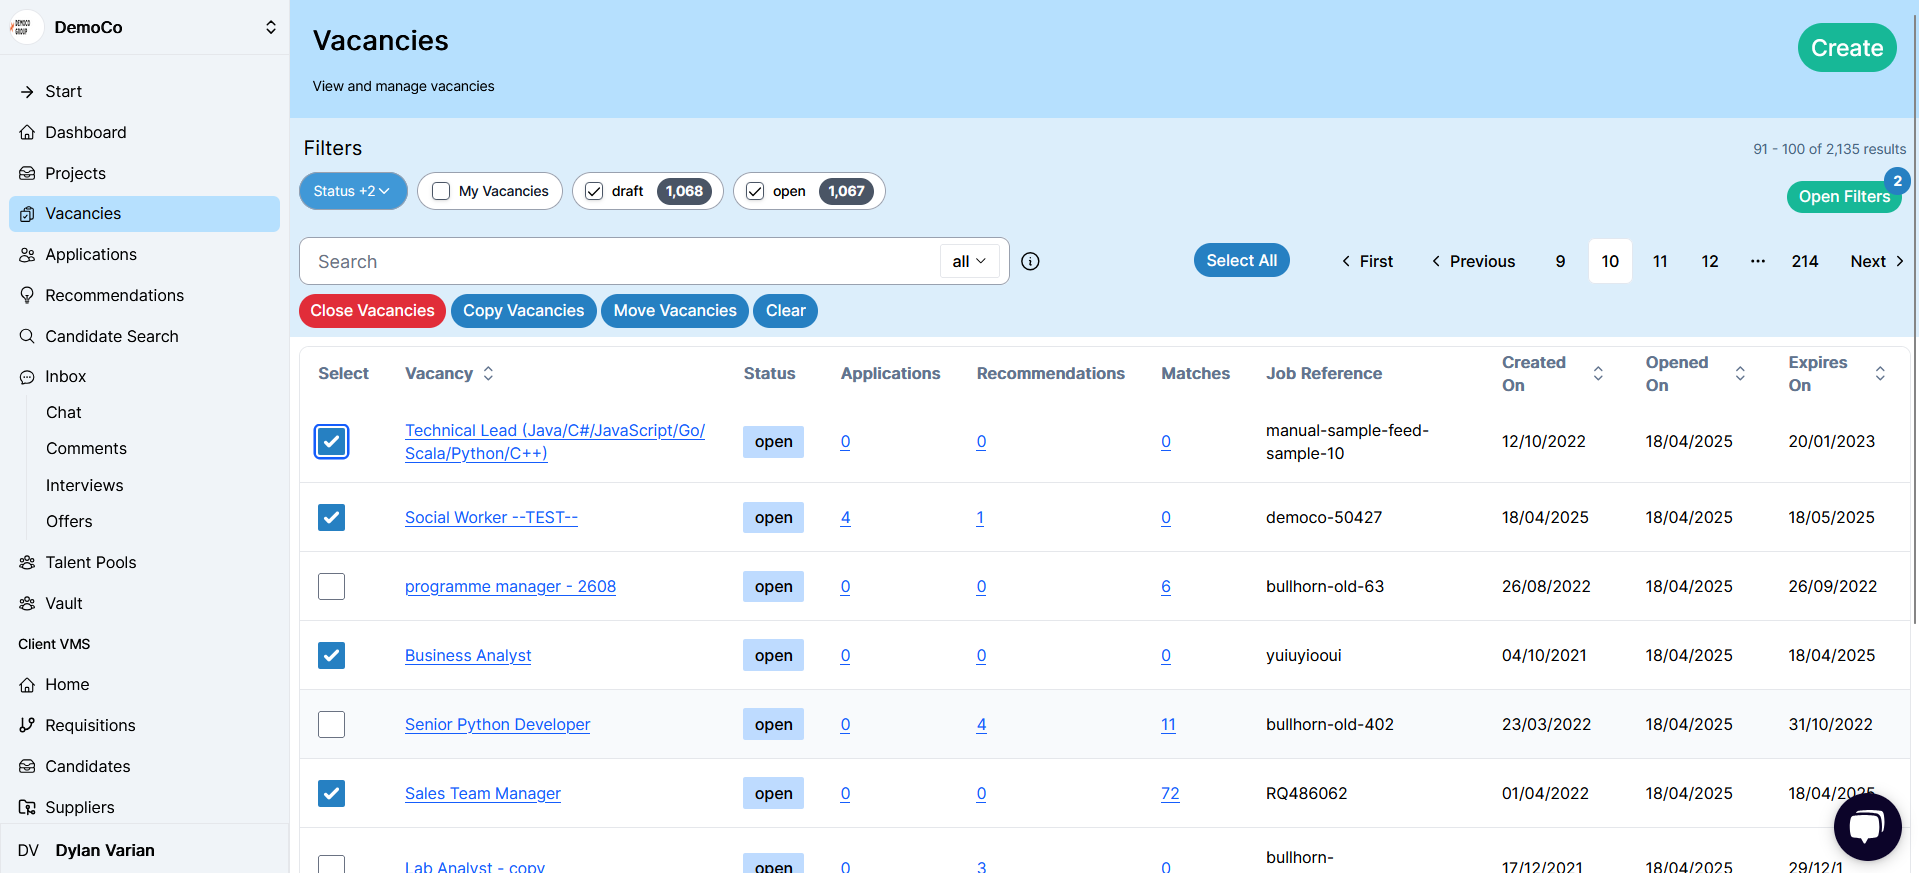
Task: Click the Candidates icon in sidebar
Action: (x=27, y=766)
